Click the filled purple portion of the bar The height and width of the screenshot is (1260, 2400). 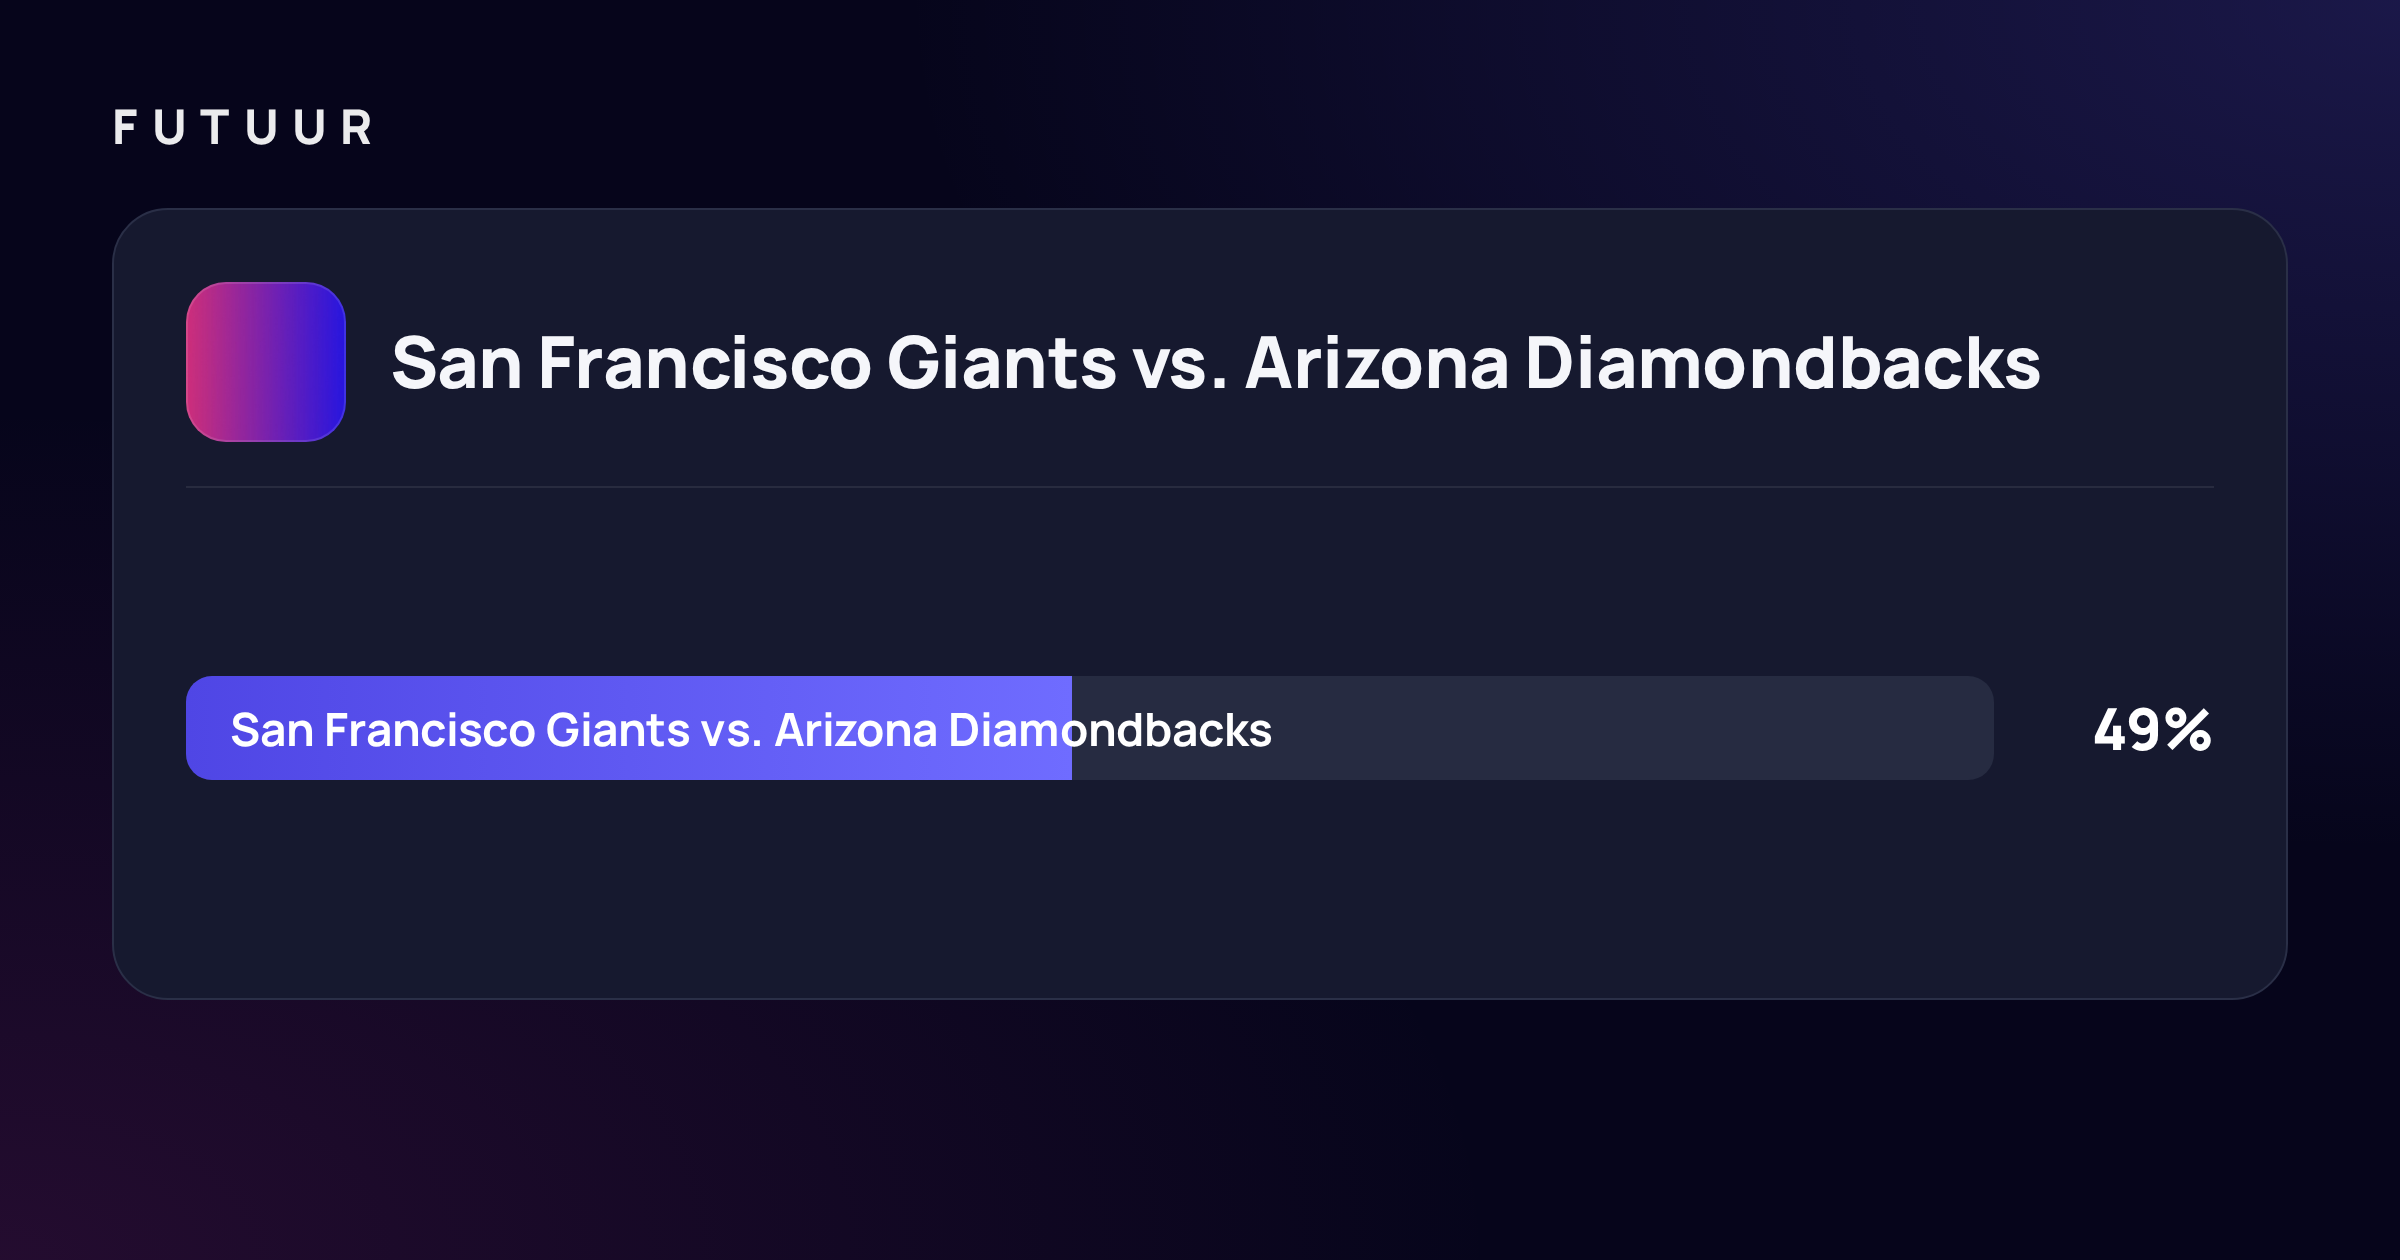click(x=629, y=728)
